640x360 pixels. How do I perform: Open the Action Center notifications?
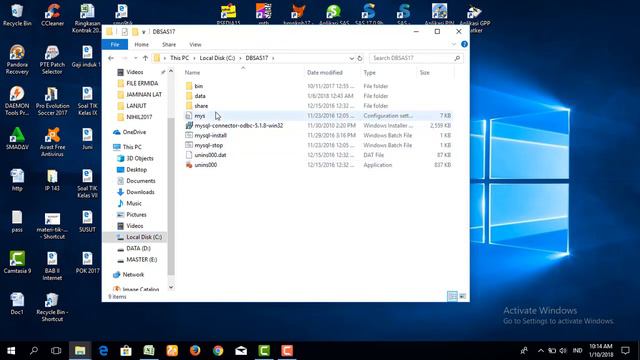tap(625, 351)
